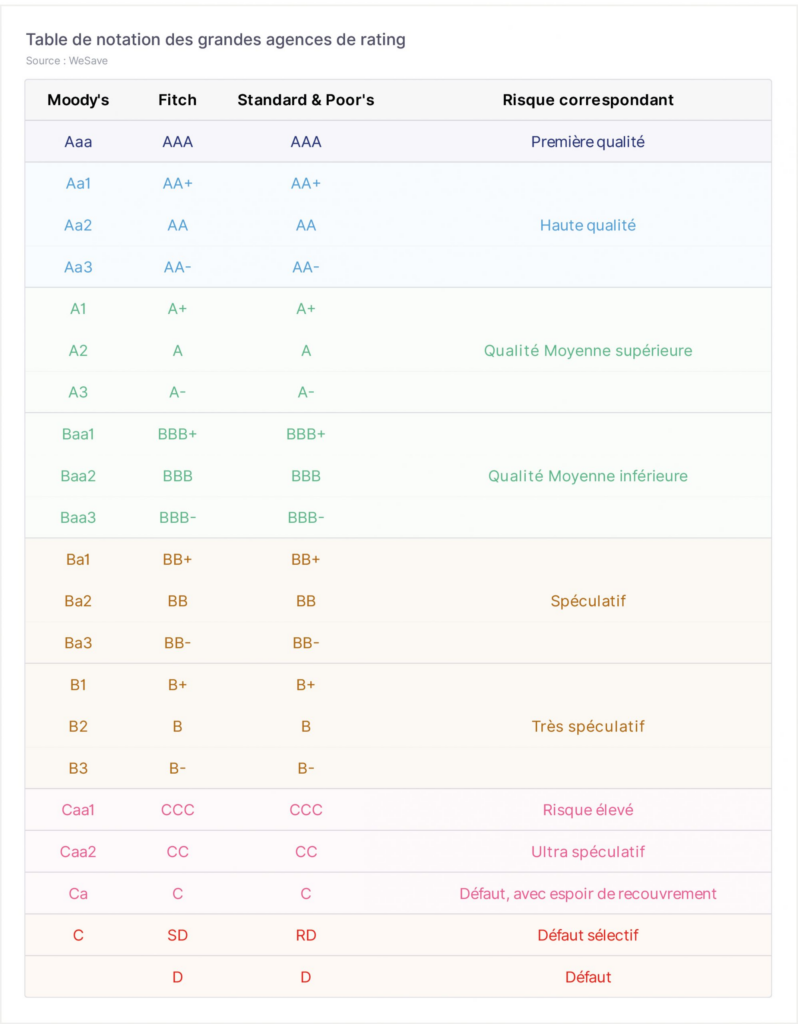Image resolution: width=798 pixels, height=1024 pixels.
Task: Select the RD cell under Standard & Poor's
Action: (306, 935)
